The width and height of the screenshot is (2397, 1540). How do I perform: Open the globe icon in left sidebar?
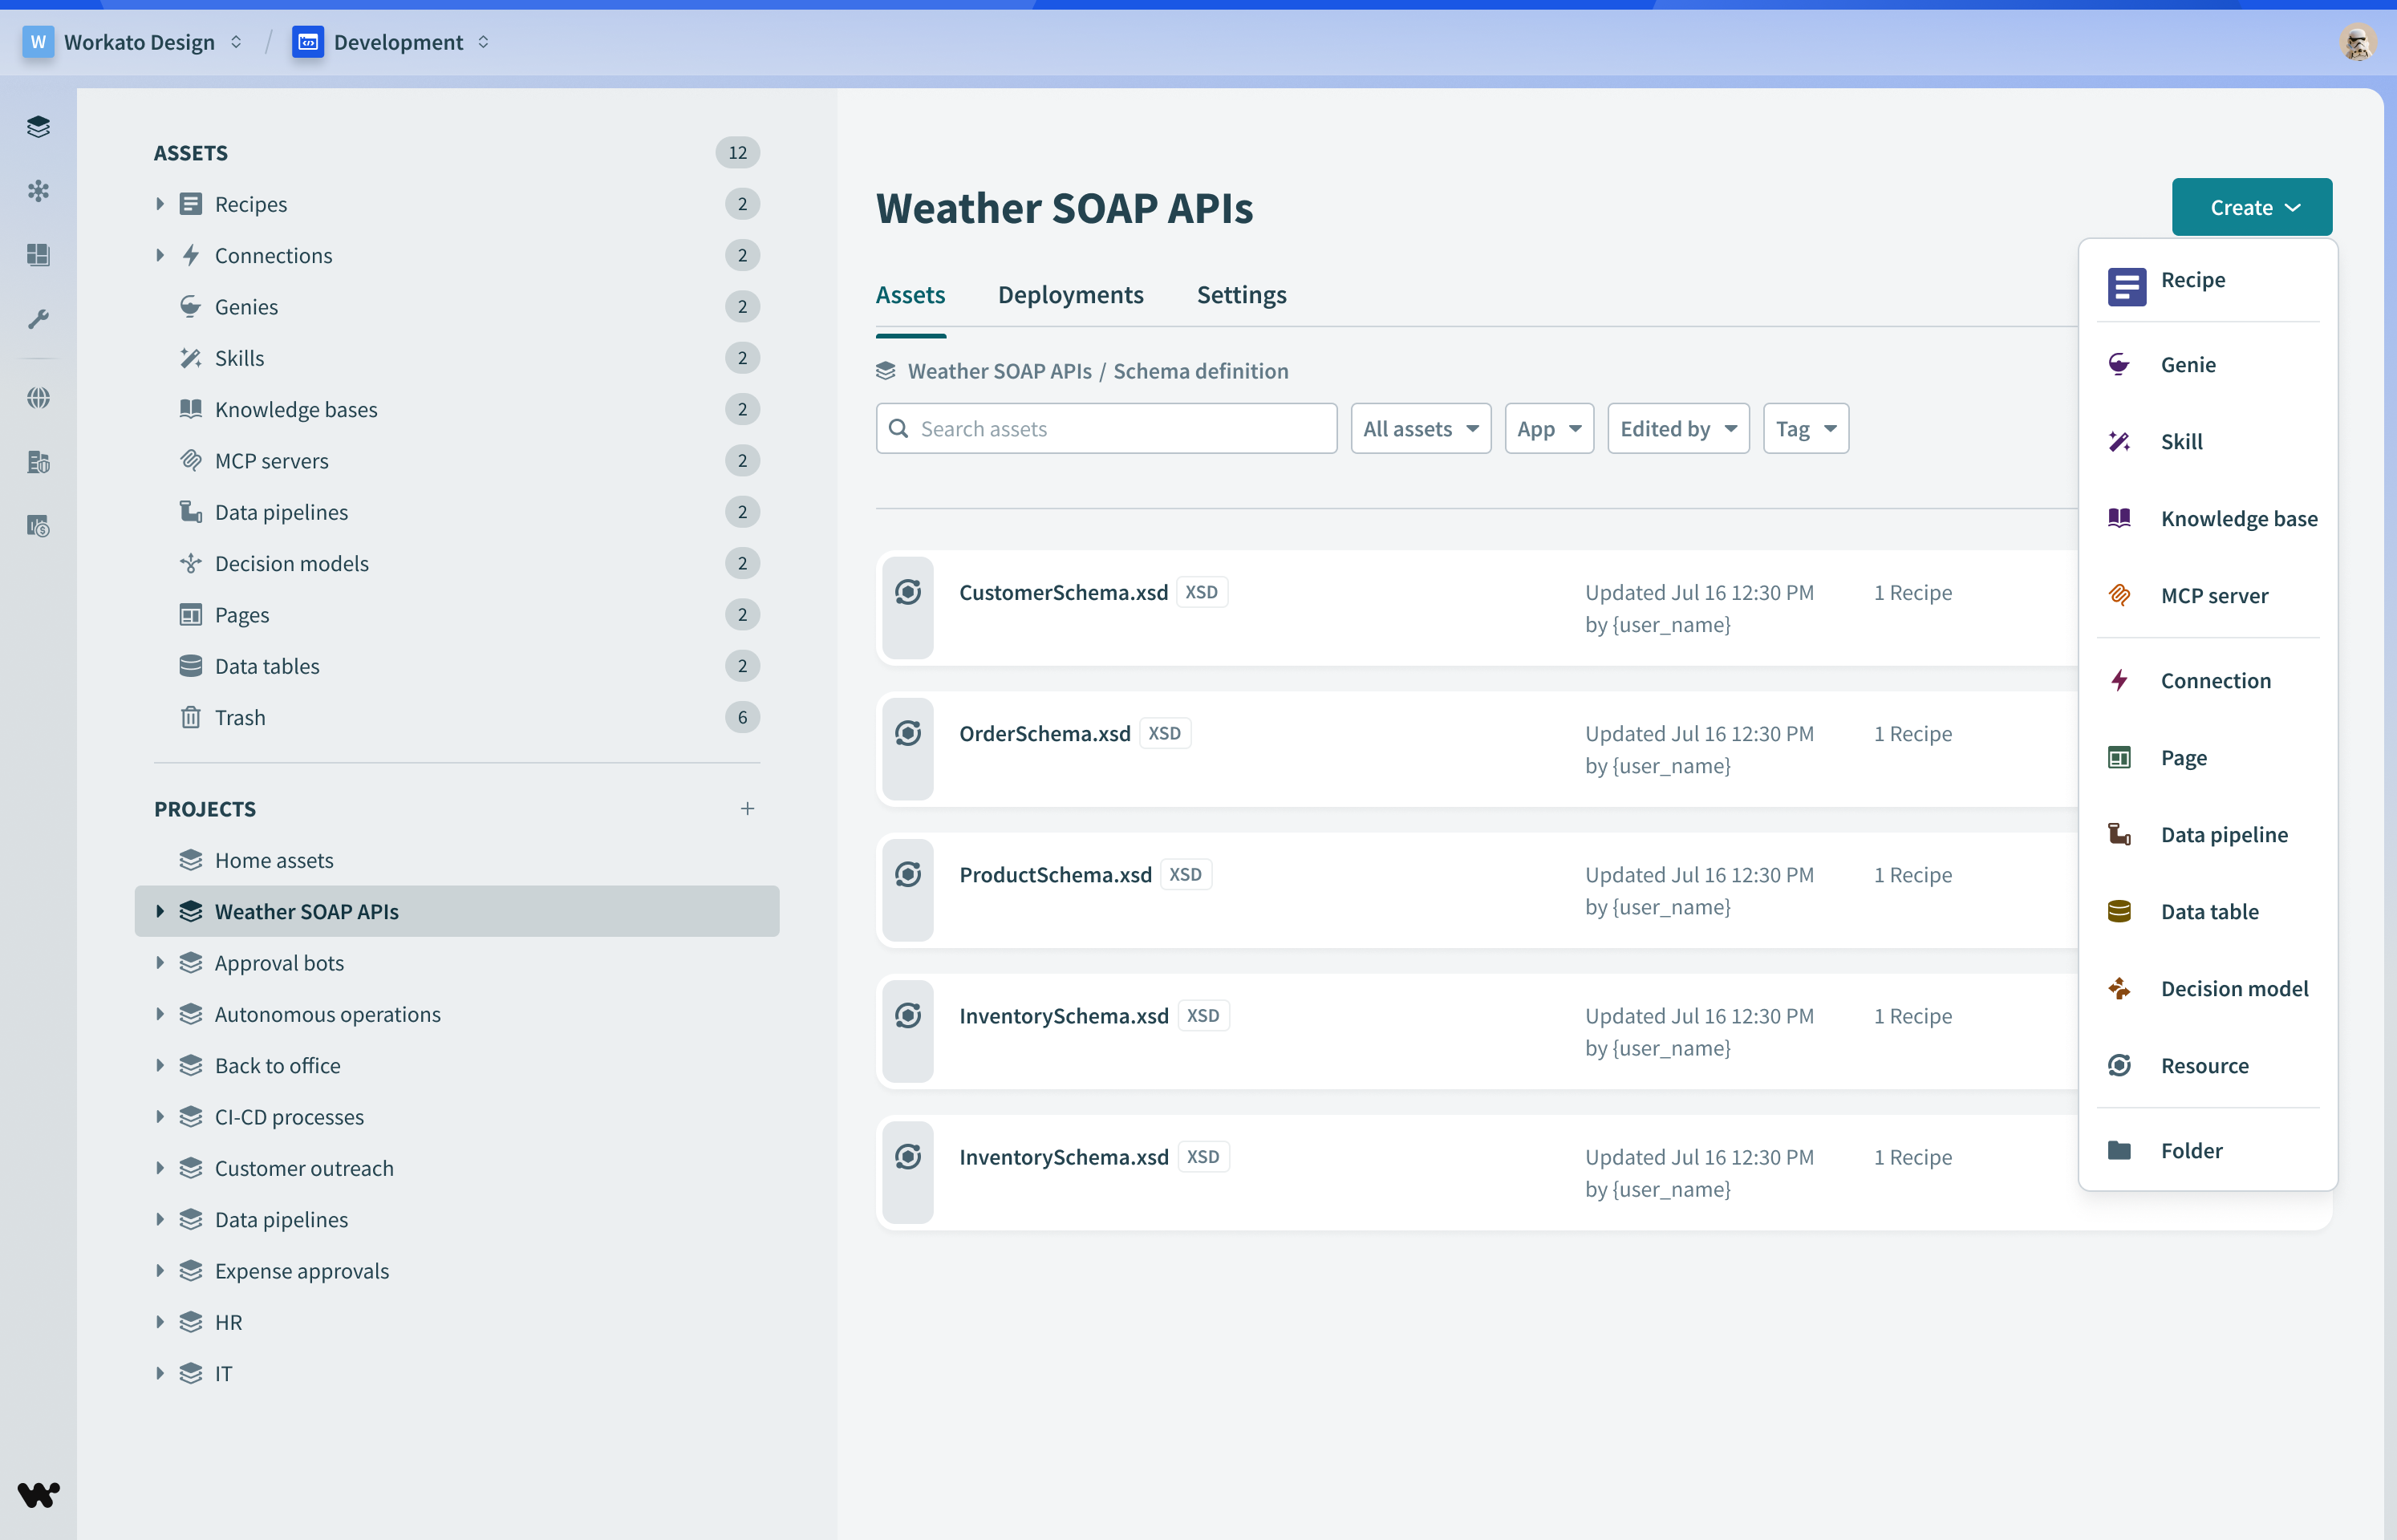[38, 398]
